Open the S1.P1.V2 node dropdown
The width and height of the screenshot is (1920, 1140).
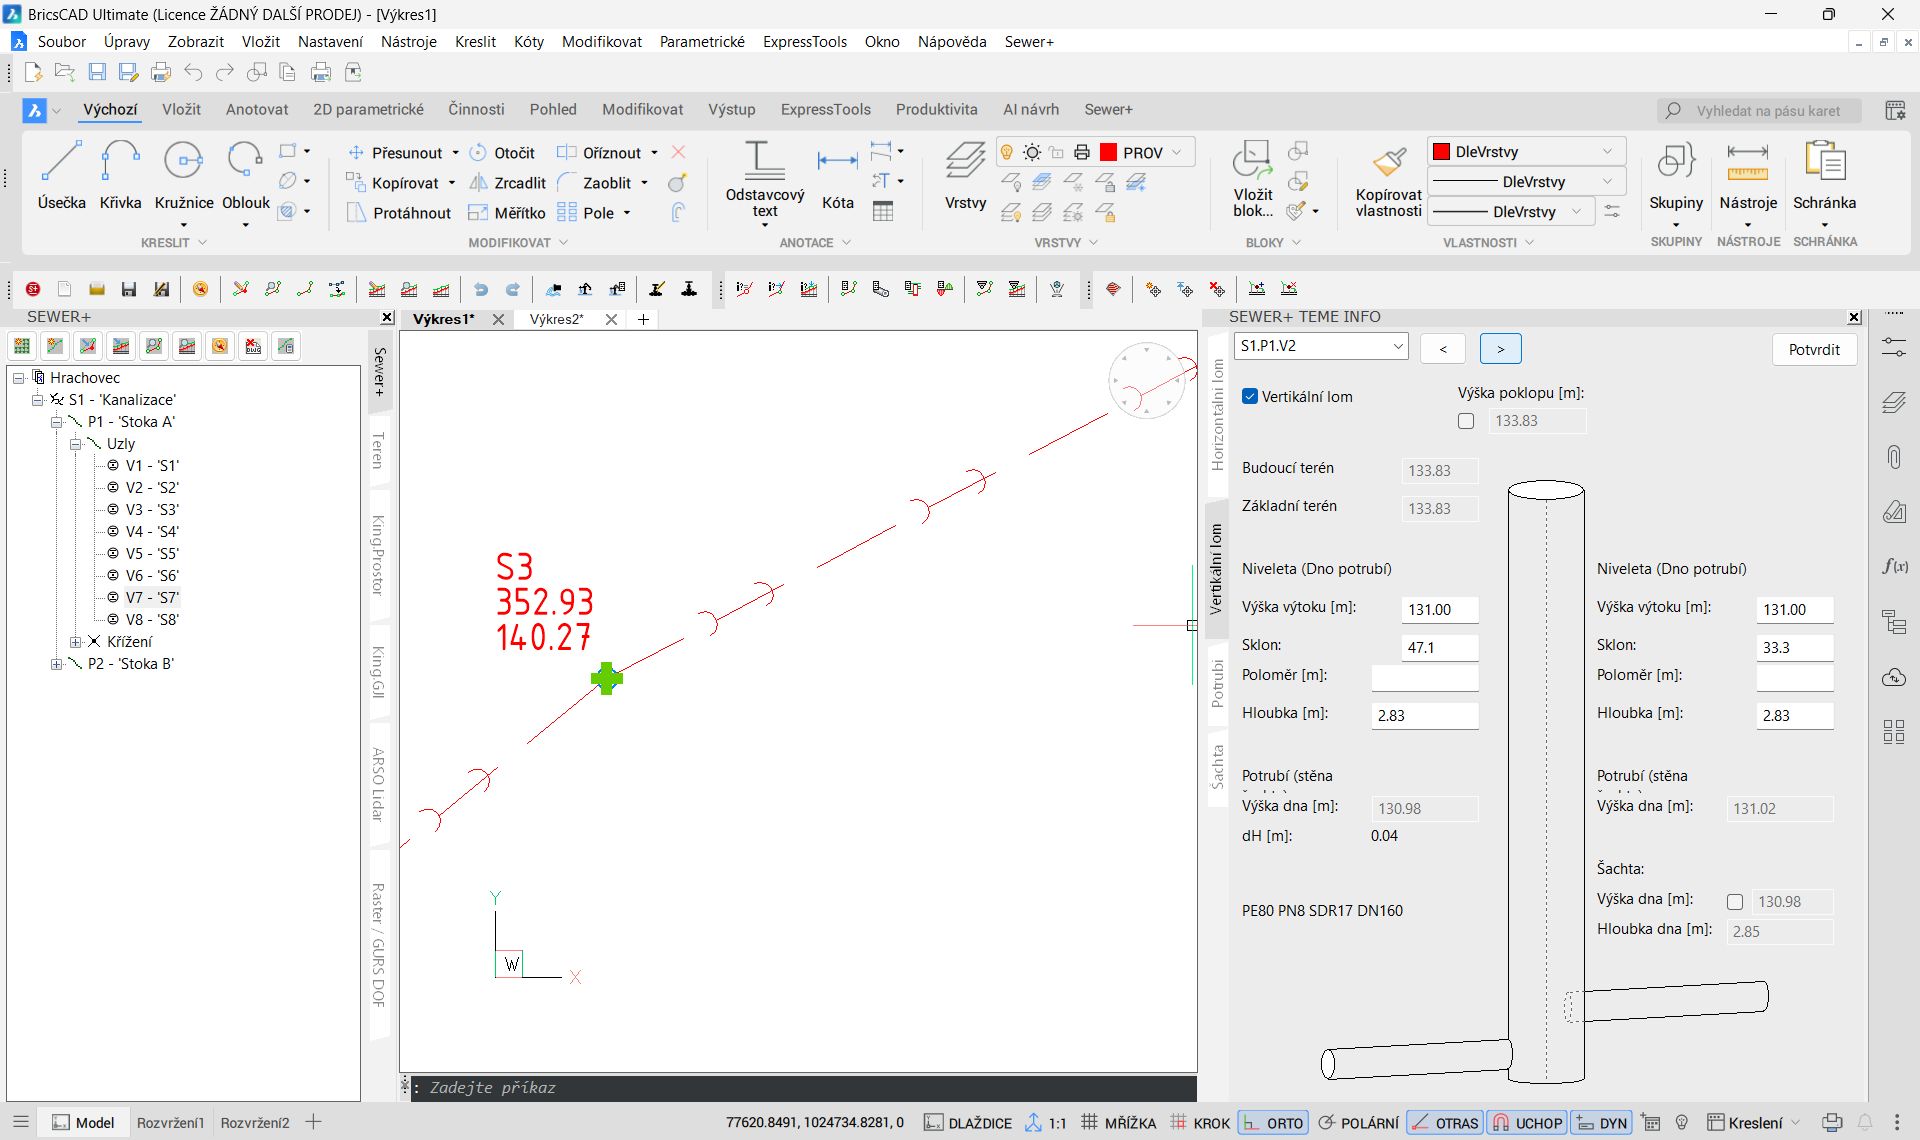pos(1397,346)
